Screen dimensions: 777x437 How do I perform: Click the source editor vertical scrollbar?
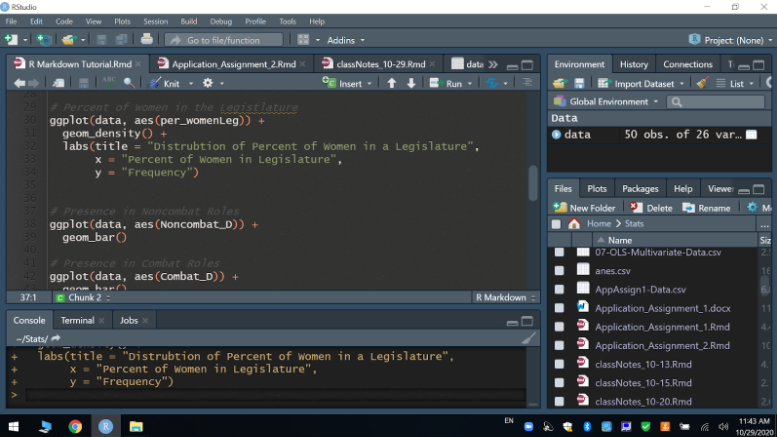point(533,183)
